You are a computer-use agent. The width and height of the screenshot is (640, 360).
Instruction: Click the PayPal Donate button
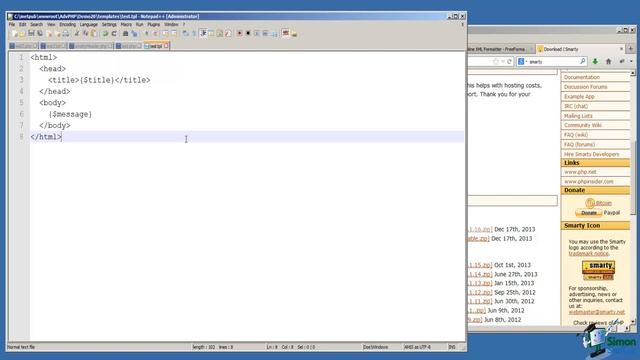click(x=589, y=213)
